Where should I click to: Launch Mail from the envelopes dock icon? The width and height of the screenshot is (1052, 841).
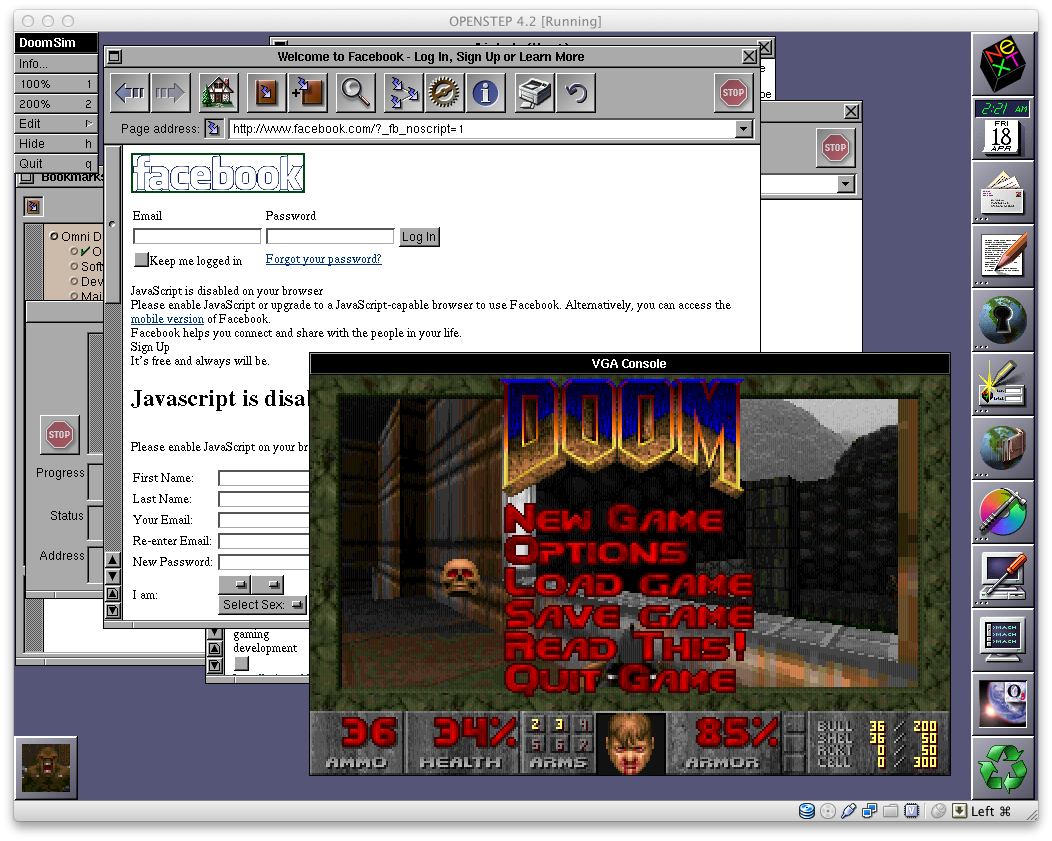click(x=1002, y=192)
